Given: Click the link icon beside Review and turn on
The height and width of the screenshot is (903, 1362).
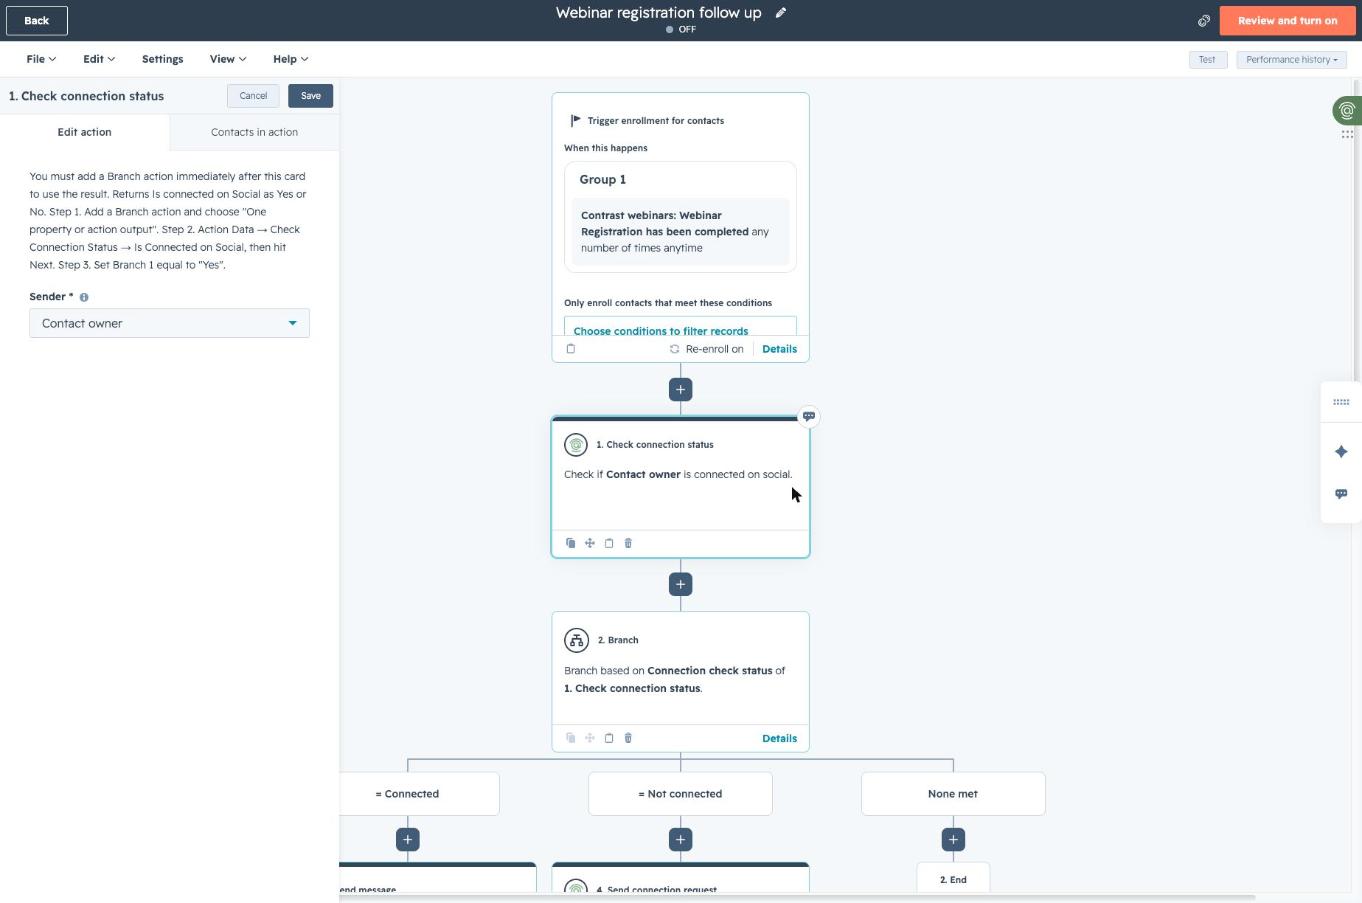Looking at the screenshot, I should [1204, 20].
